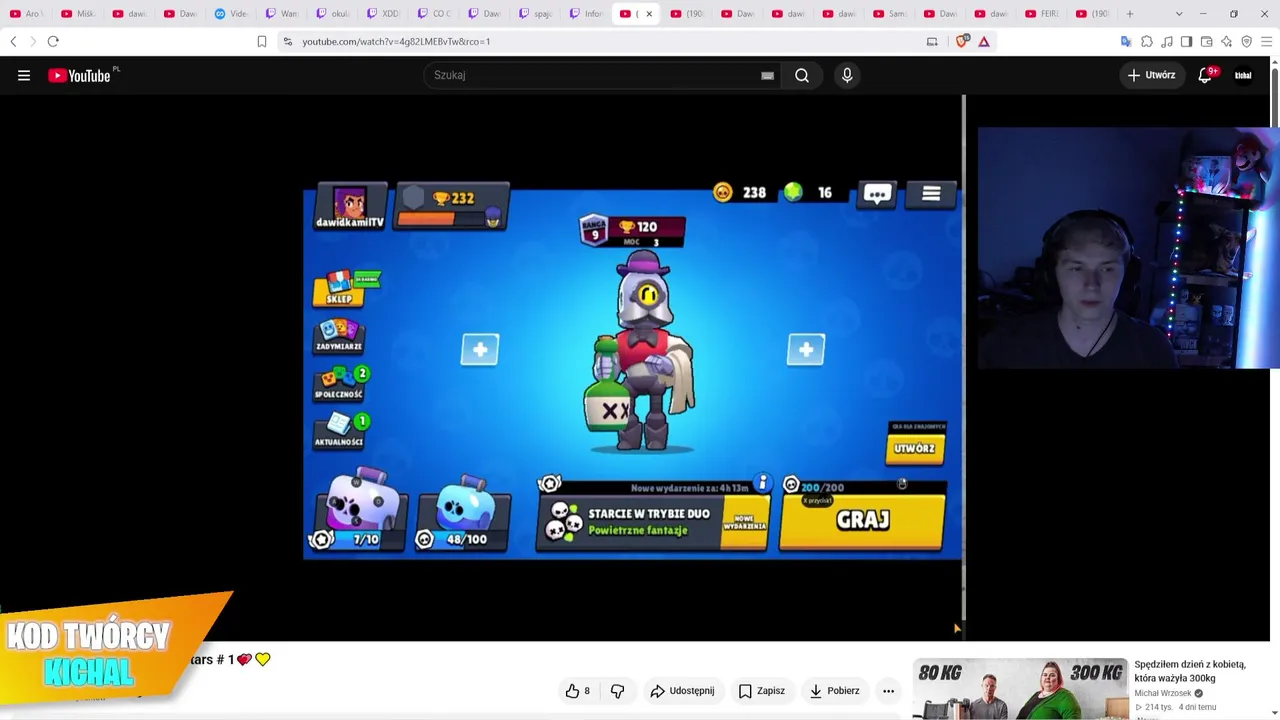Image resolution: width=1280 pixels, height=720 pixels.
Task: Open the media control music icon
Action: 1167,41
